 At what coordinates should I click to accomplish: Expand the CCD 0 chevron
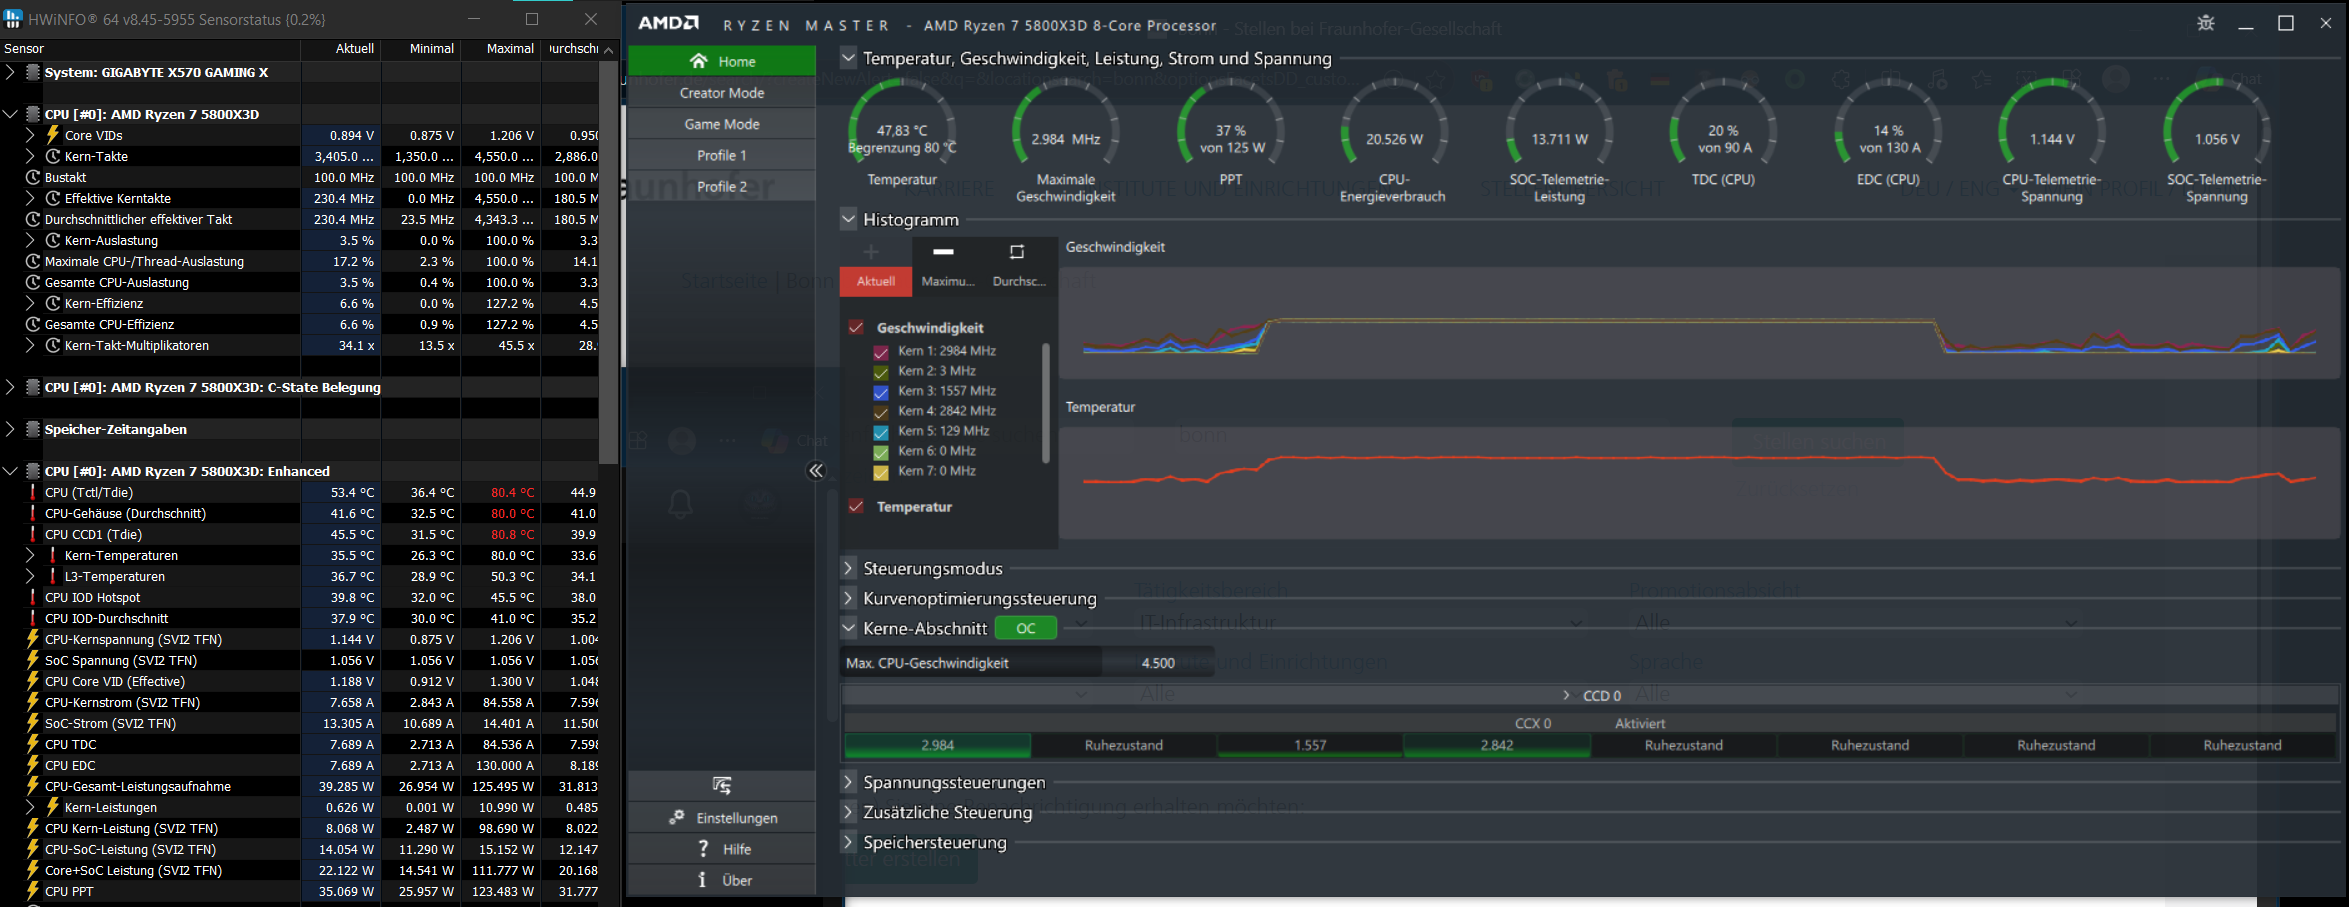pyautogui.click(x=1566, y=695)
